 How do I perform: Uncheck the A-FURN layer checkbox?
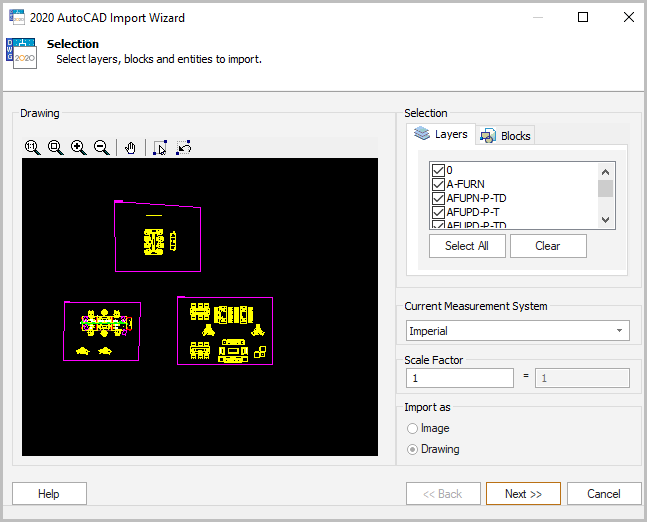click(x=438, y=184)
